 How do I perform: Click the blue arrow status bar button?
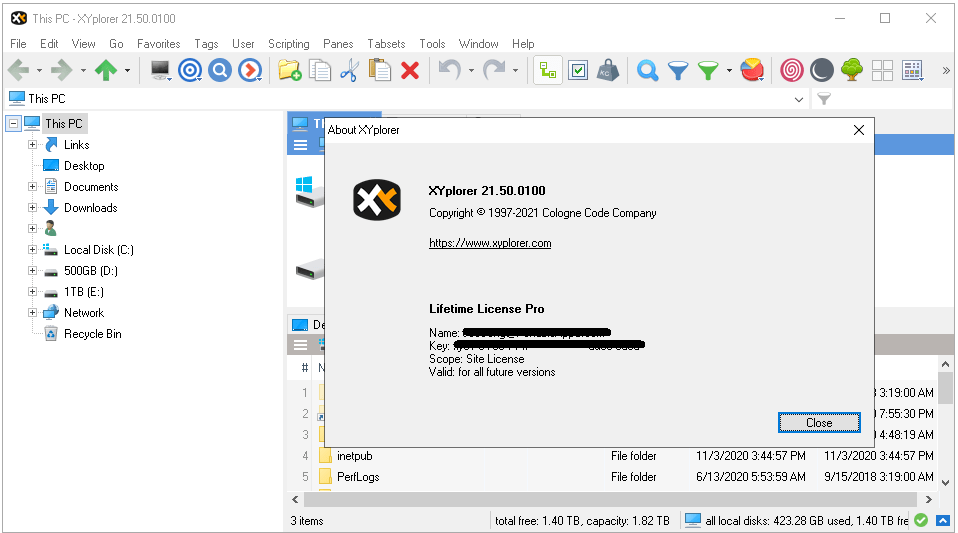click(x=943, y=521)
